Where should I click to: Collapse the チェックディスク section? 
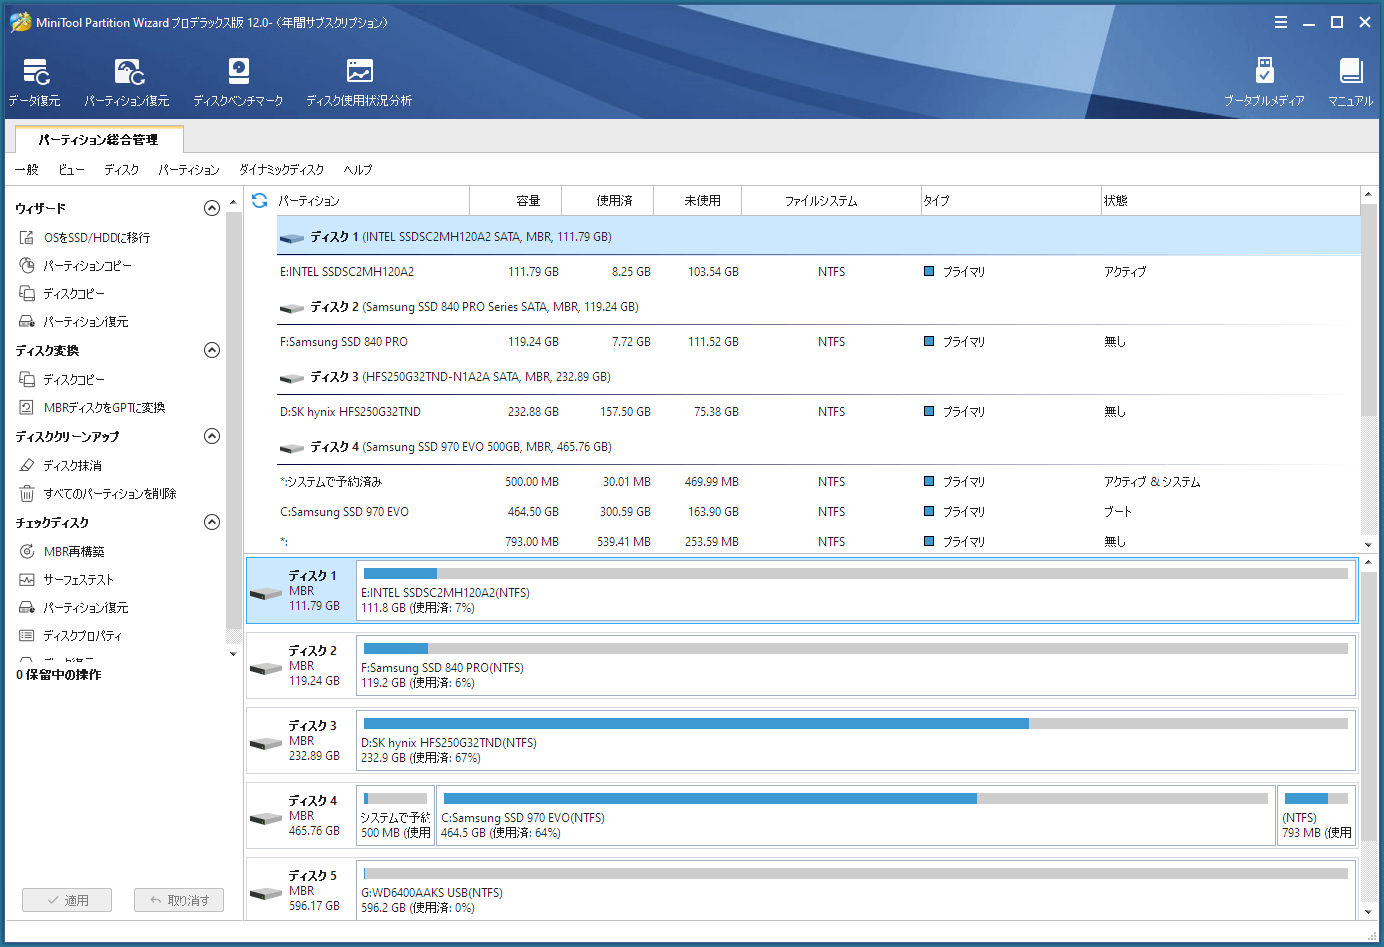212,522
